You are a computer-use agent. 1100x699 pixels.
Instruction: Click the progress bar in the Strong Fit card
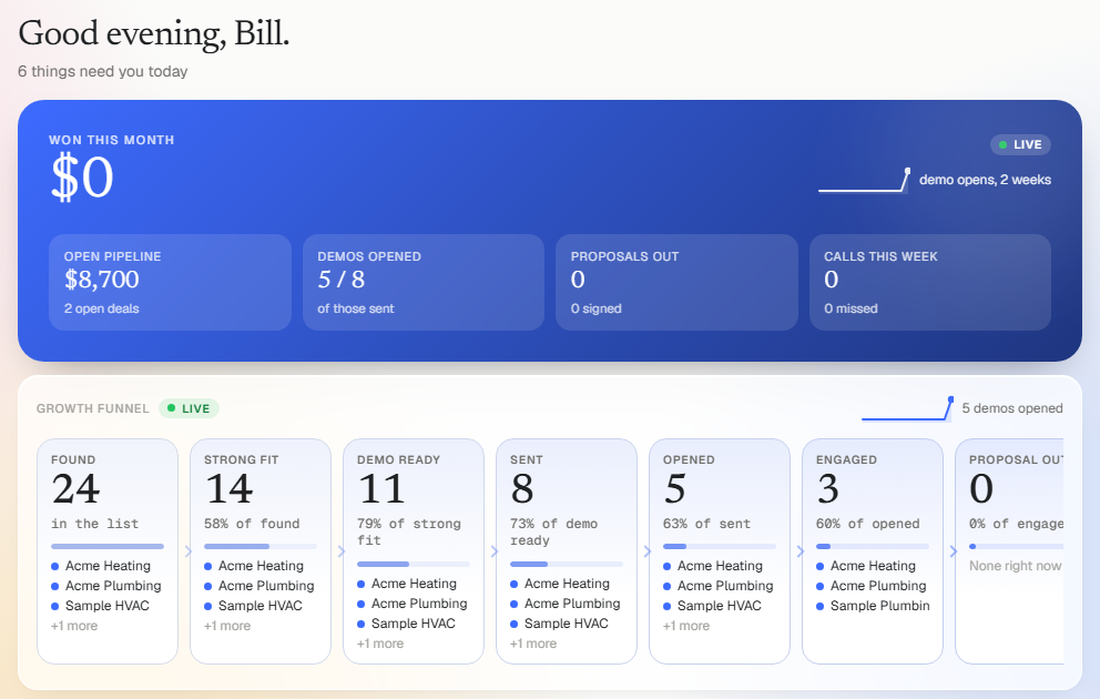pyautogui.click(x=260, y=546)
